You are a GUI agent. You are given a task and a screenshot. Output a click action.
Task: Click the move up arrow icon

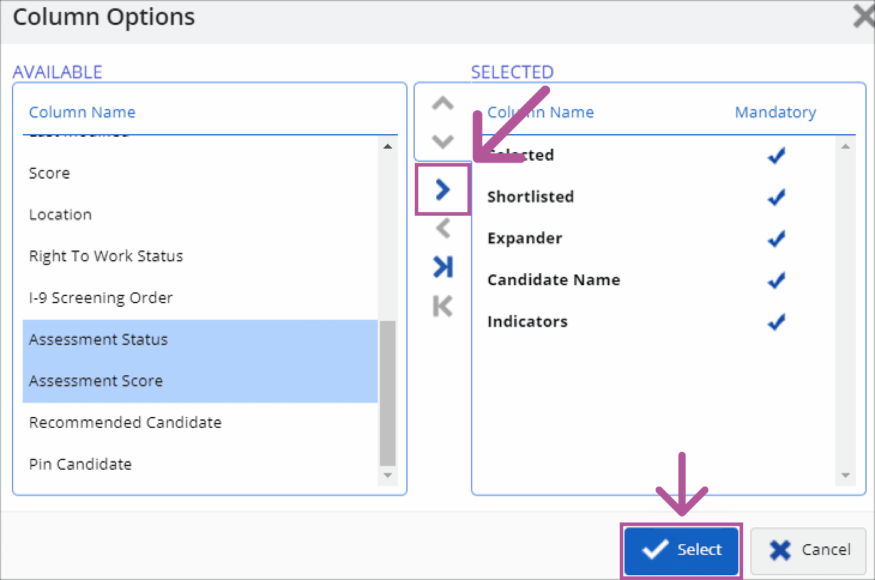click(442, 104)
